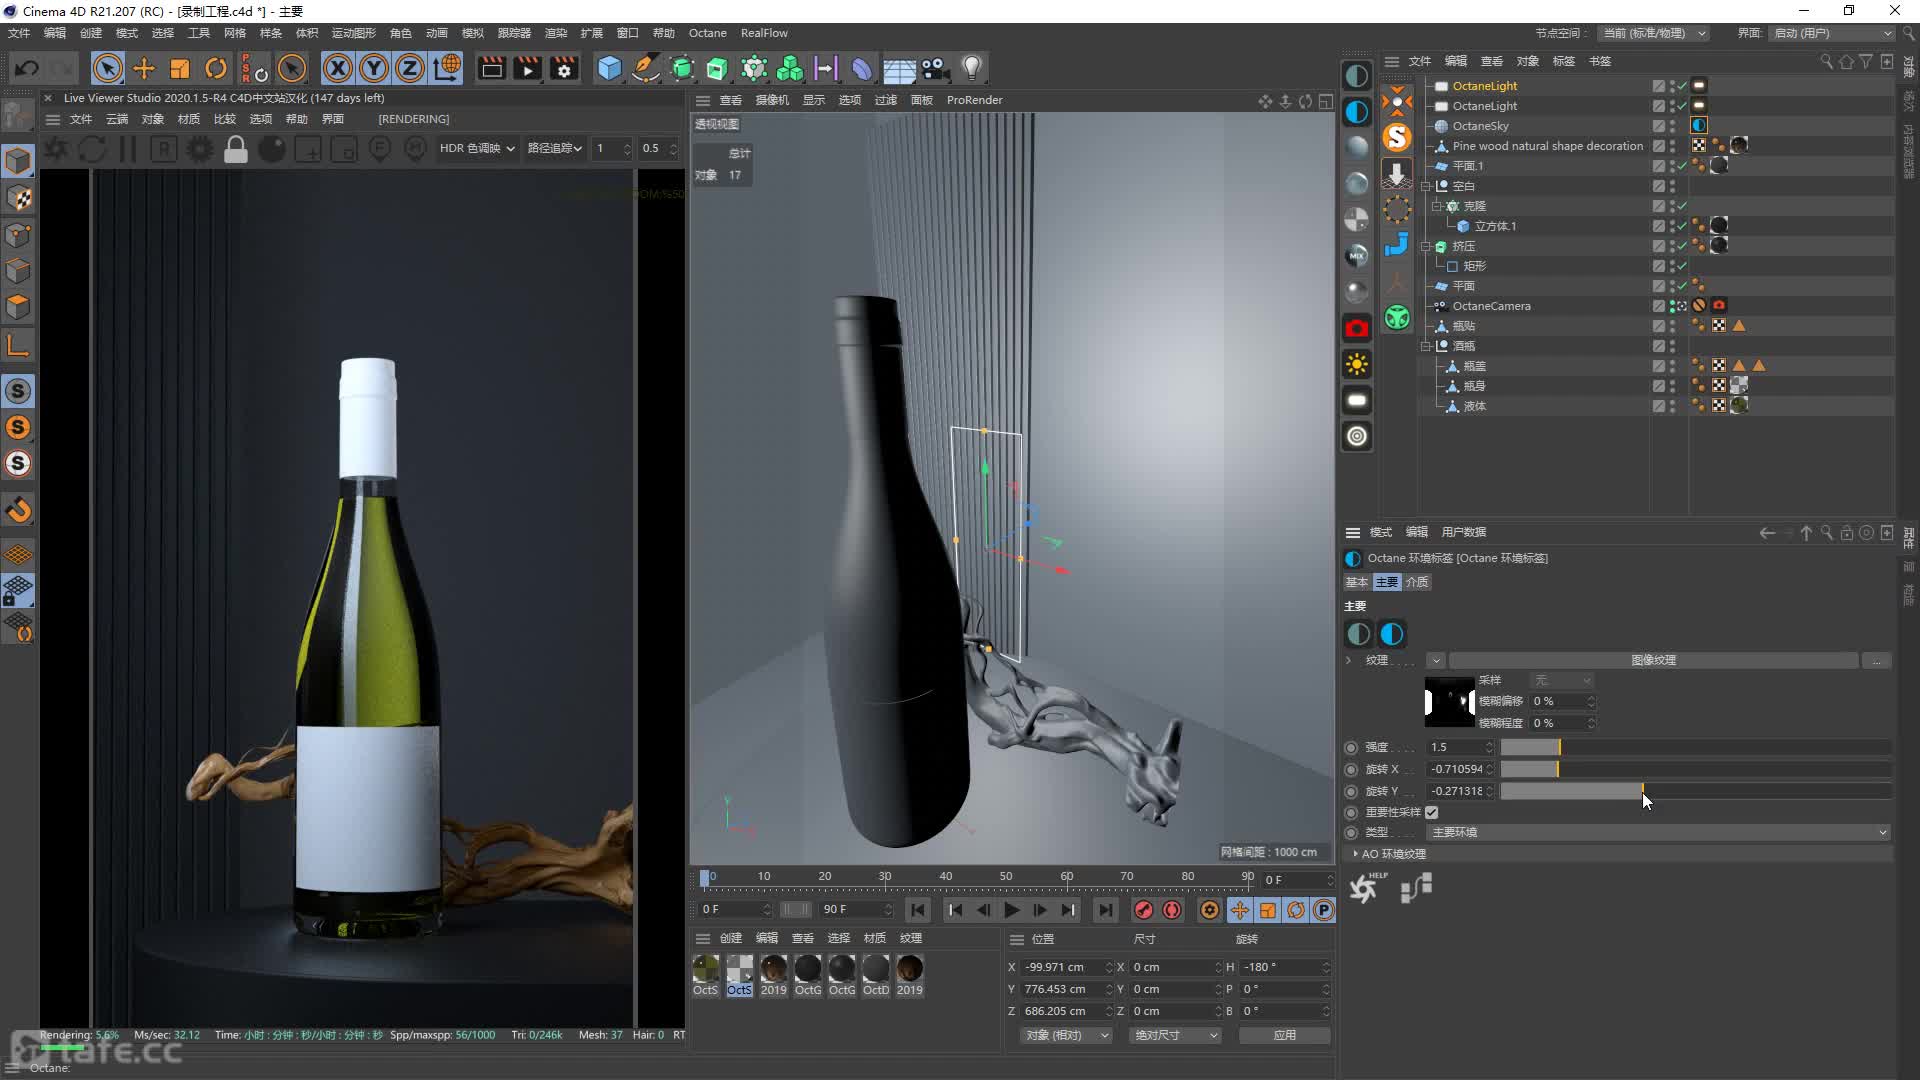This screenshot has width=1920, height=1080.
Task: Select the Move tool in top toolbar
Action: (144, 68)
